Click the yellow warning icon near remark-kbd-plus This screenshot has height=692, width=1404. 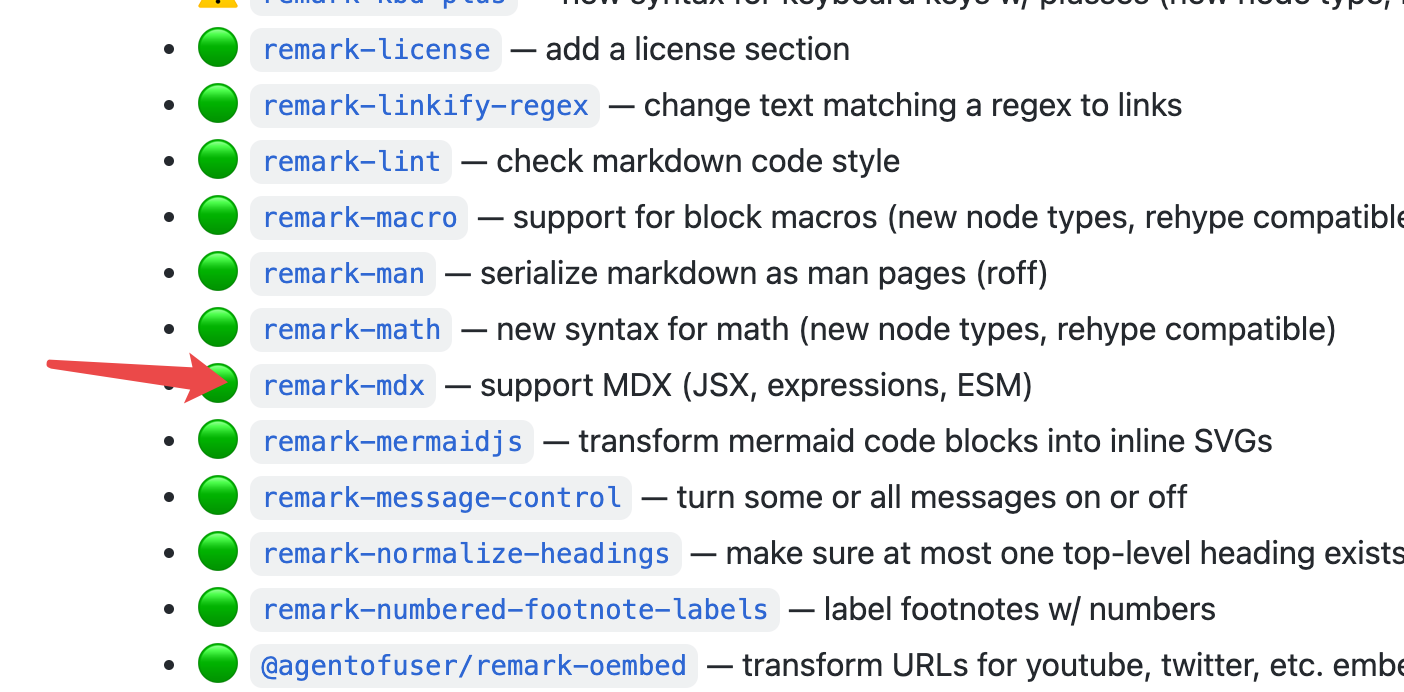click(217, 5)
